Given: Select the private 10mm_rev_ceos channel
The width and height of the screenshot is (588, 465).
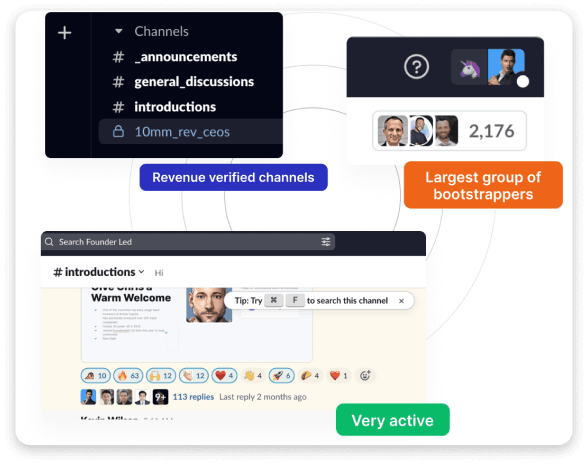Looking at the screenshot, I should pos(190,132).
